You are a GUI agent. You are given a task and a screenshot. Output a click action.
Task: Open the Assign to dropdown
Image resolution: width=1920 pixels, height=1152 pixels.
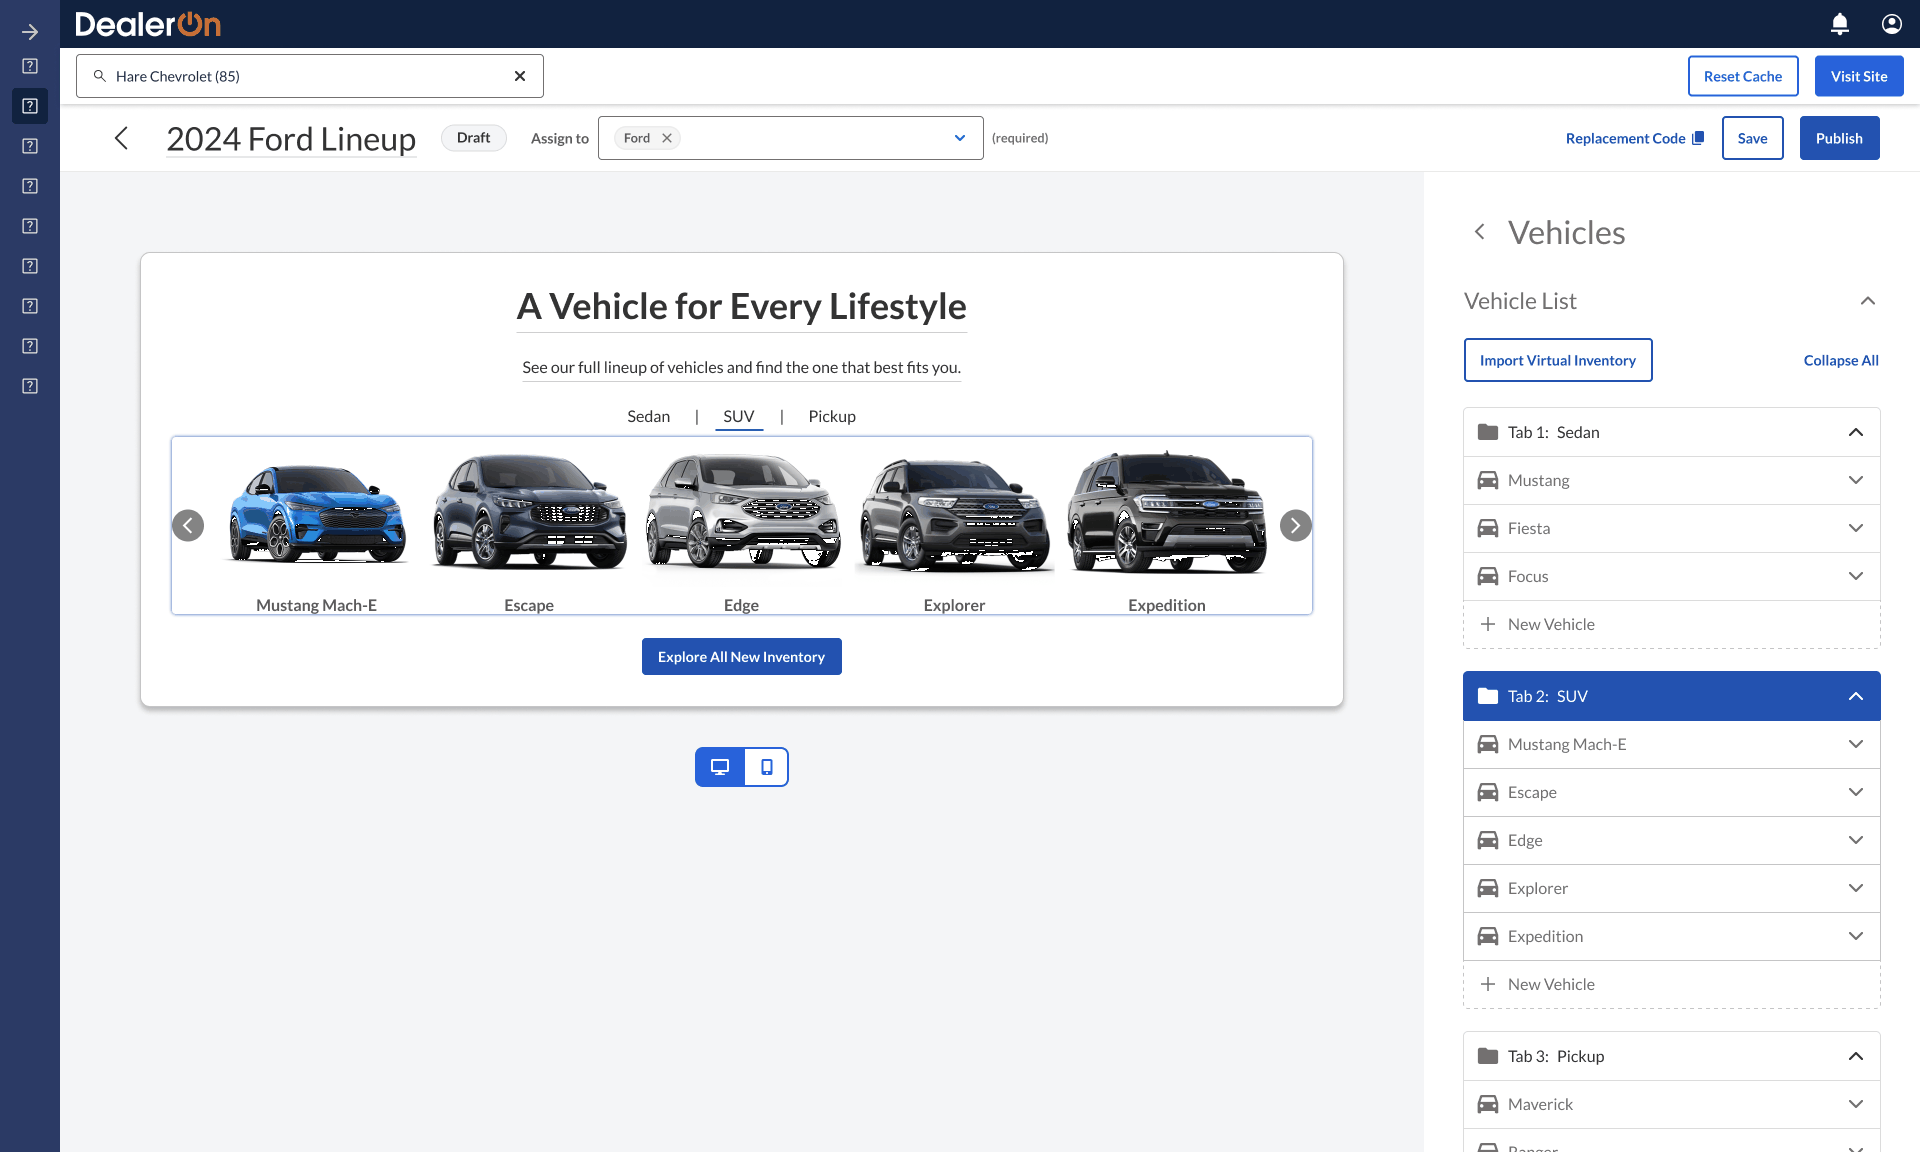click(x=959, y=138)
